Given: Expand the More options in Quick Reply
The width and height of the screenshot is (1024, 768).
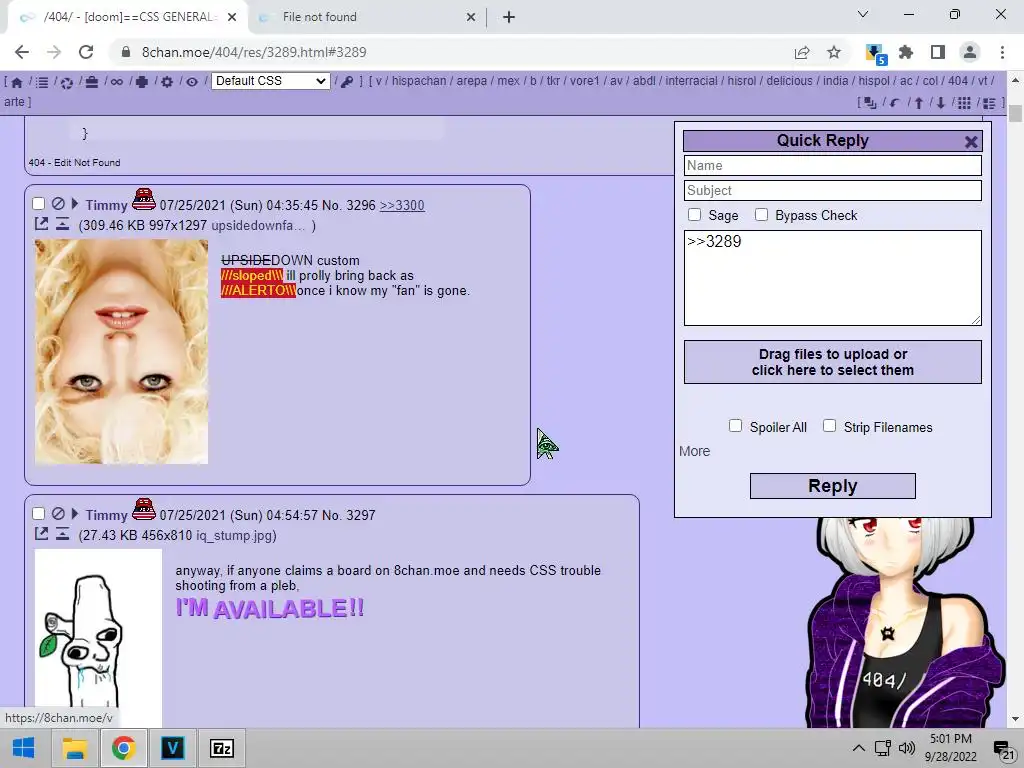Looking at the screenshot, I should [694, 451].
